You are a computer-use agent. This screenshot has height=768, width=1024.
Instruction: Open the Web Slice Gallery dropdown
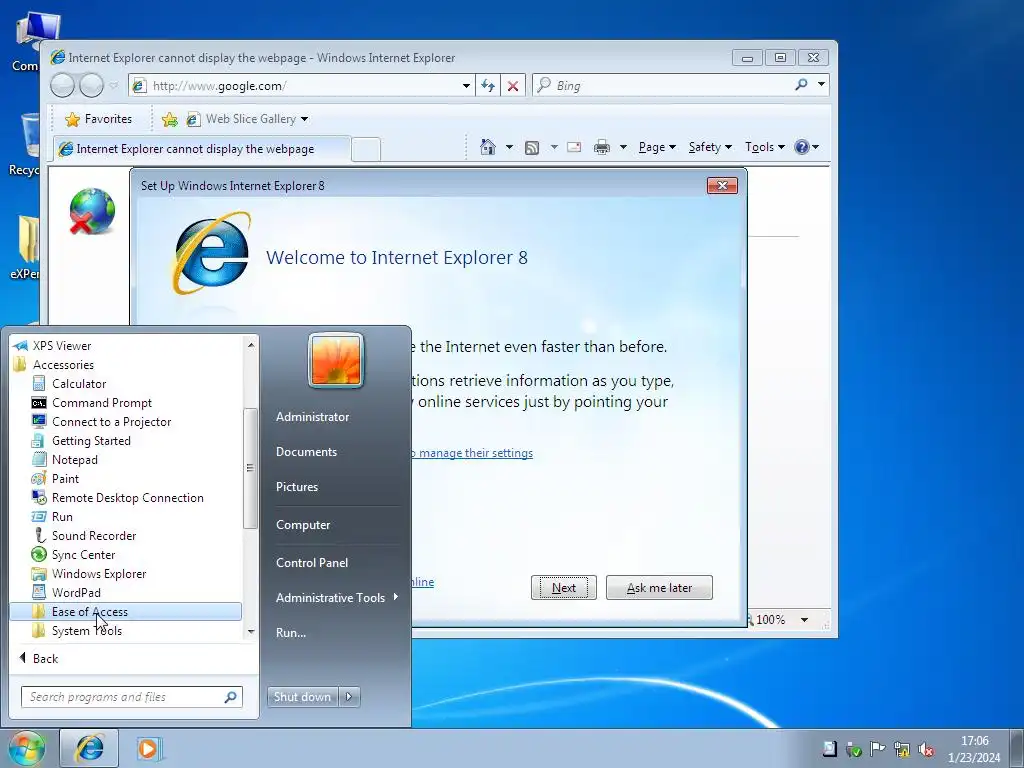coord(304,119)
